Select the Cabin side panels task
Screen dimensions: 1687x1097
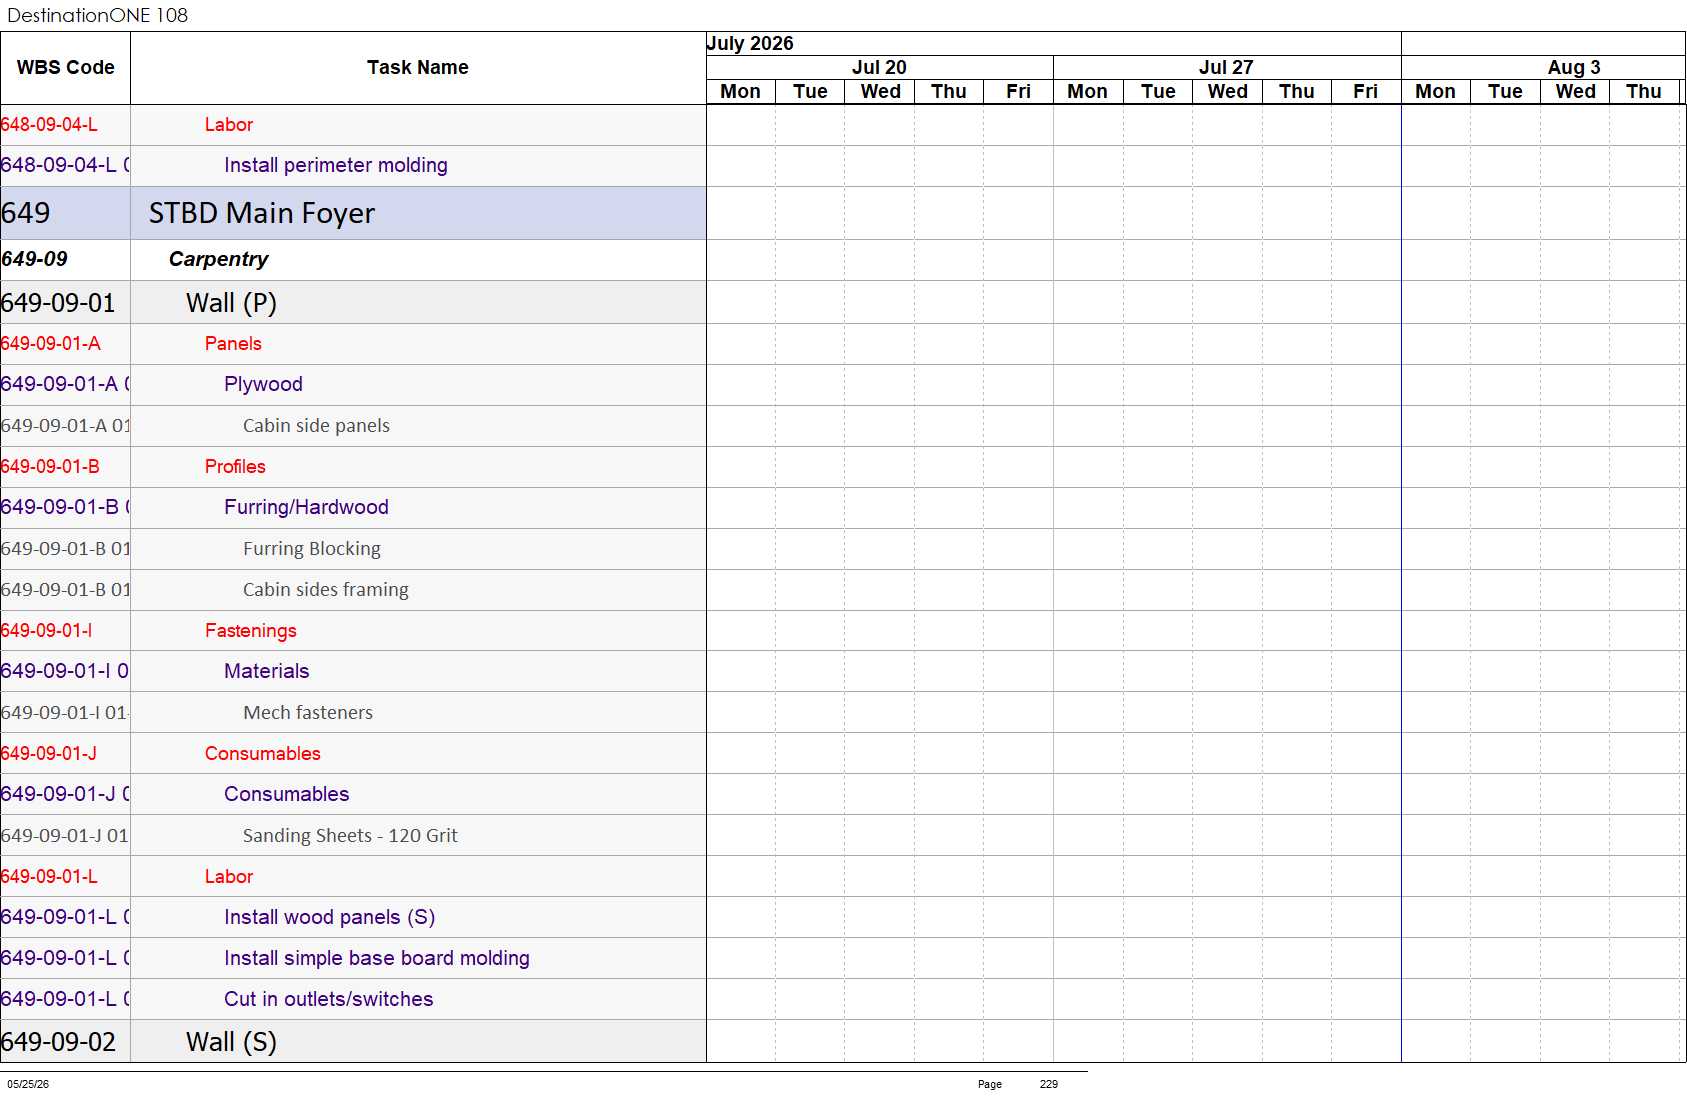click(x=316, y=426)
